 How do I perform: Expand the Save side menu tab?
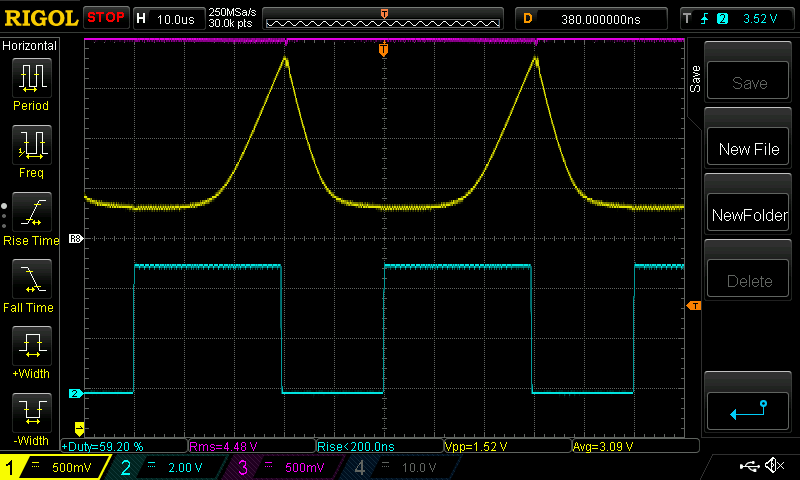696,80
